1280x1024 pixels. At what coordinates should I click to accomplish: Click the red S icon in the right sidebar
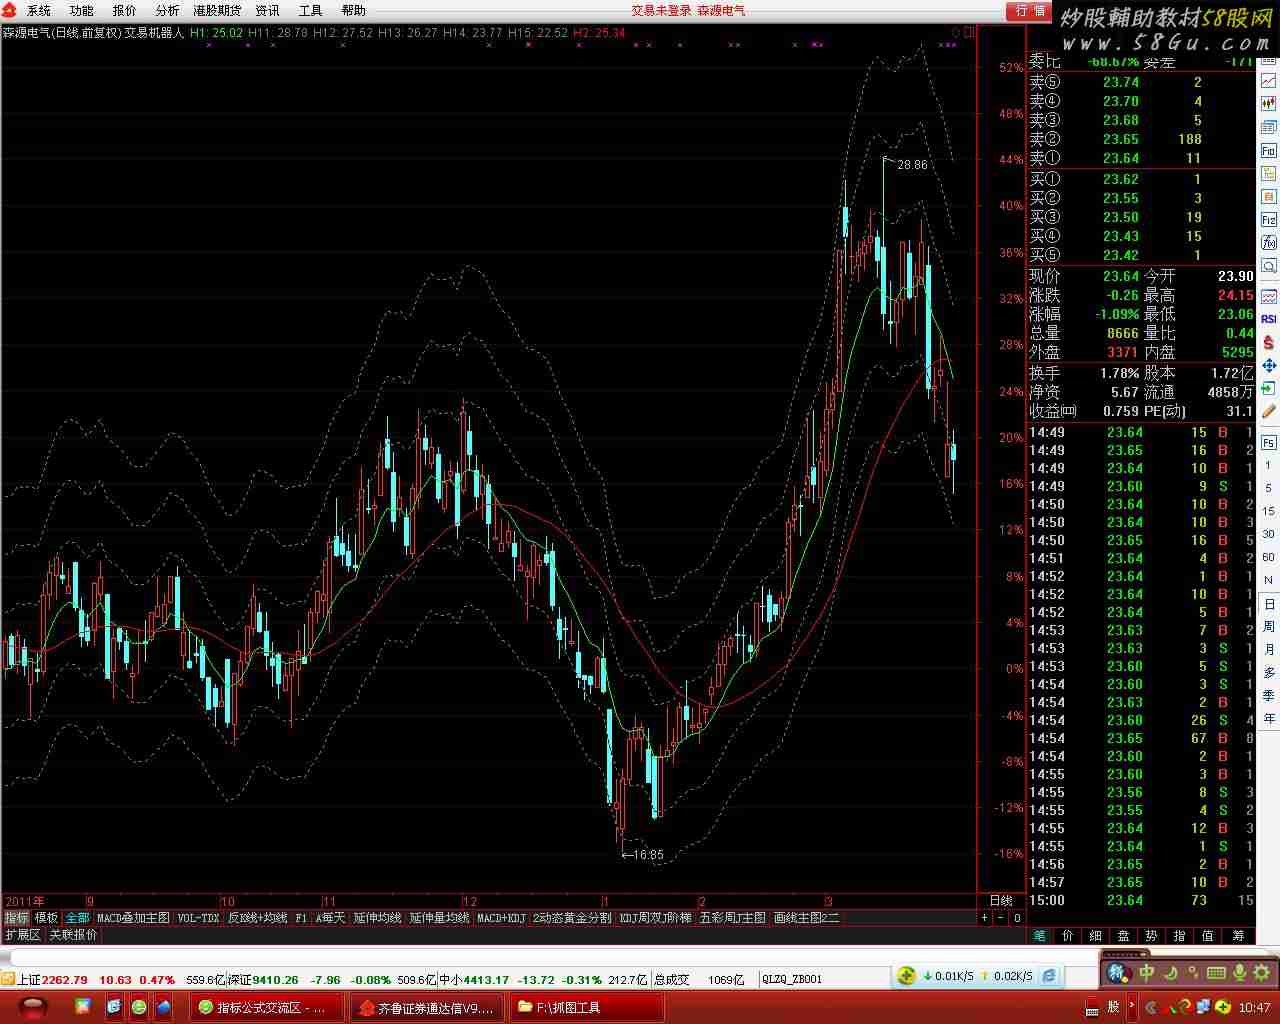(x=1269, y=342)
